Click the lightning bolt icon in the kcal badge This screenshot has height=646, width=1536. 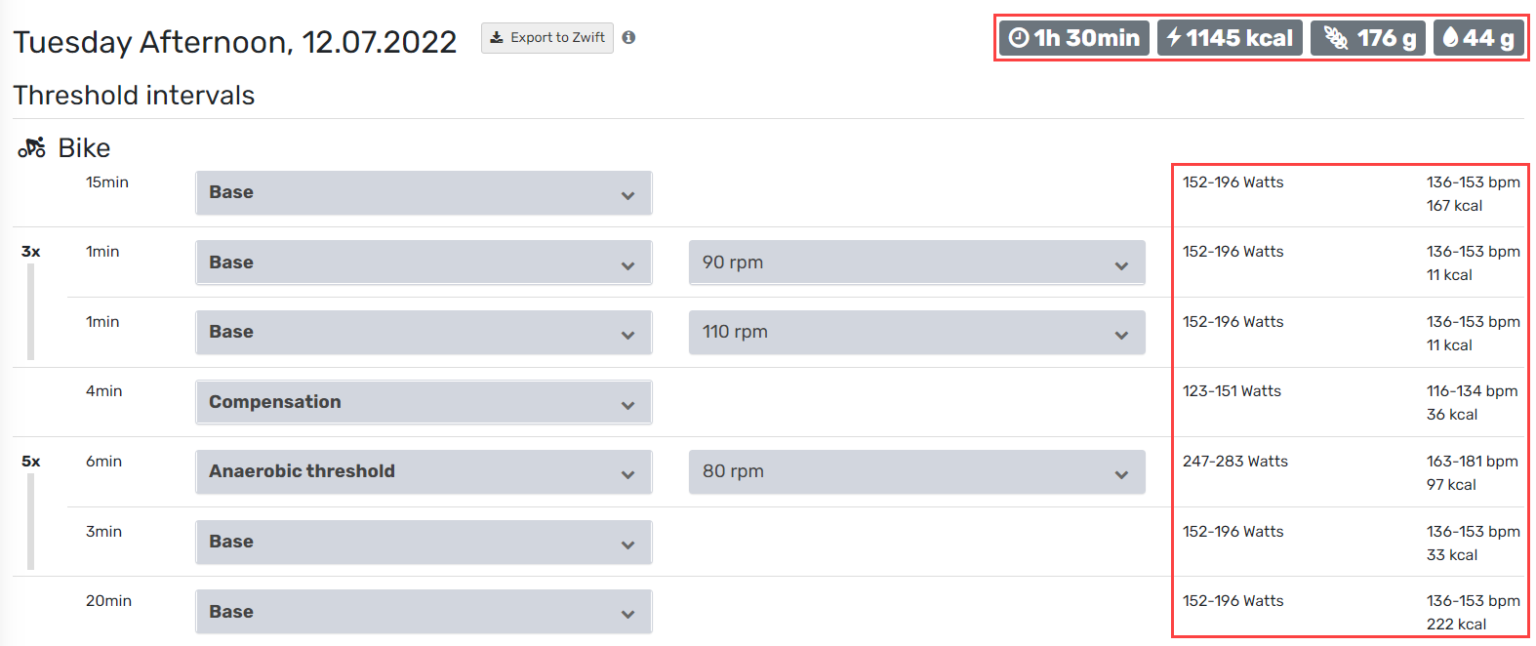coord(1174,39)
